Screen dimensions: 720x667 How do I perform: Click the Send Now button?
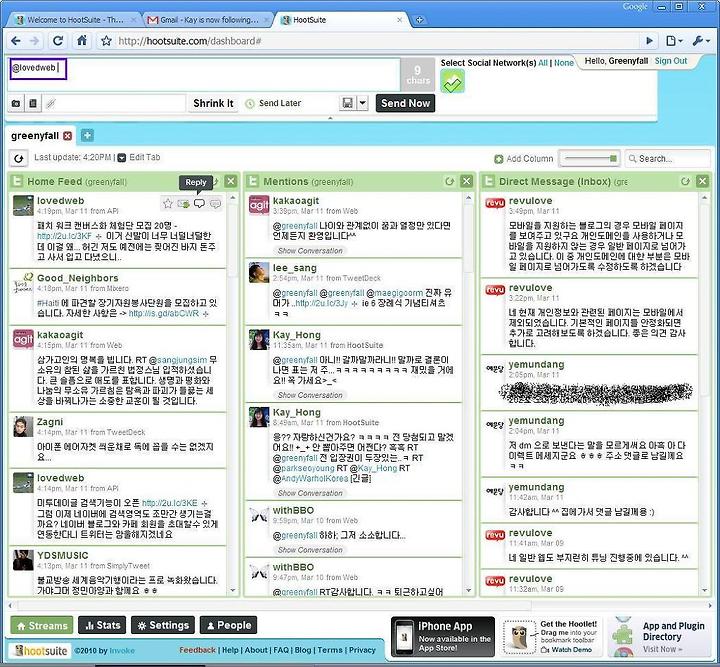(405, 103)
